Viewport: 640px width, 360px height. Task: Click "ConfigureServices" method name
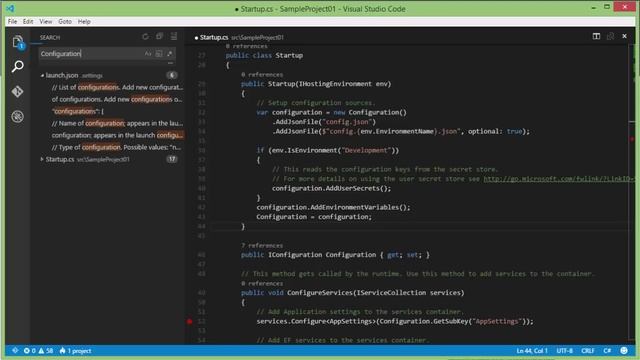click(319, 293)
